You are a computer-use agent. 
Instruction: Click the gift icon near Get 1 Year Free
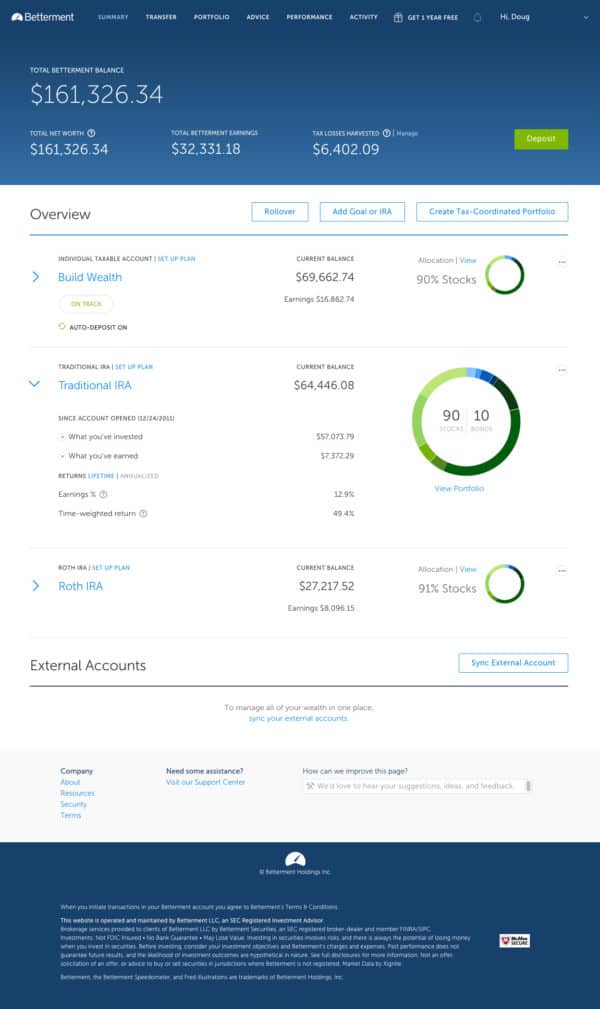click(398, 17)
